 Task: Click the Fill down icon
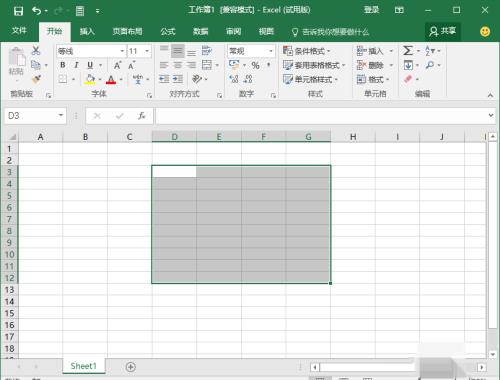coord(408,65)
